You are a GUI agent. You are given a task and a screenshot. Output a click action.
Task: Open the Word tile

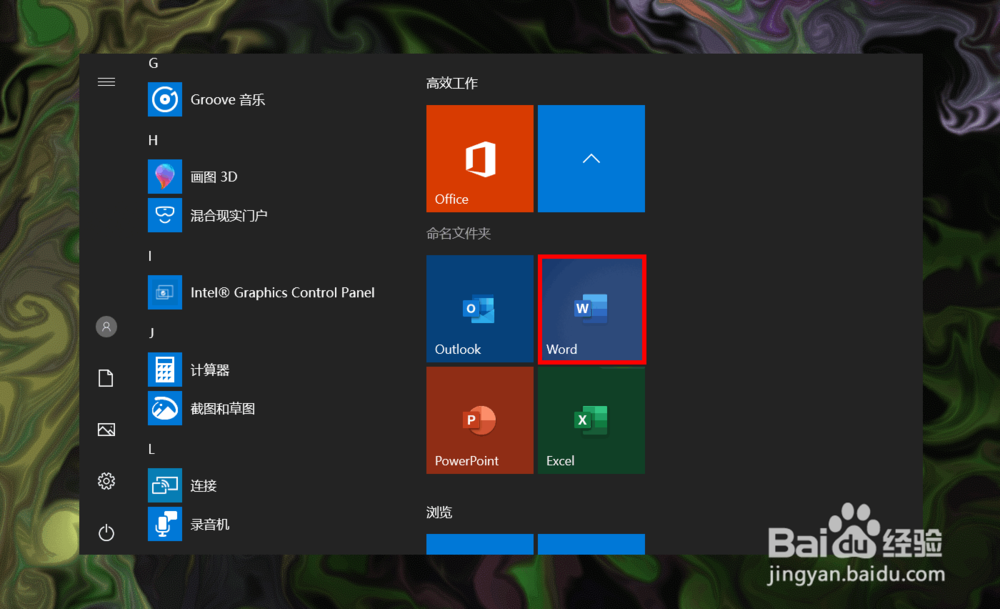(x=591, y=309)
